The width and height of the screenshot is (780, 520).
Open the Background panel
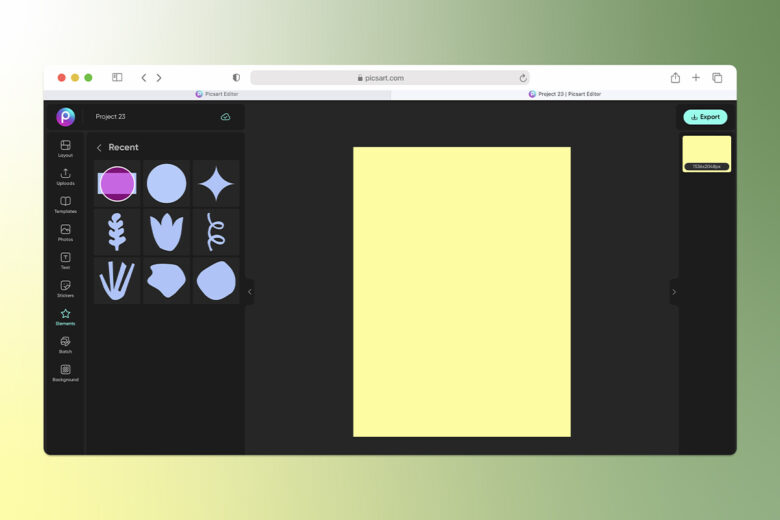pos(65,373)
